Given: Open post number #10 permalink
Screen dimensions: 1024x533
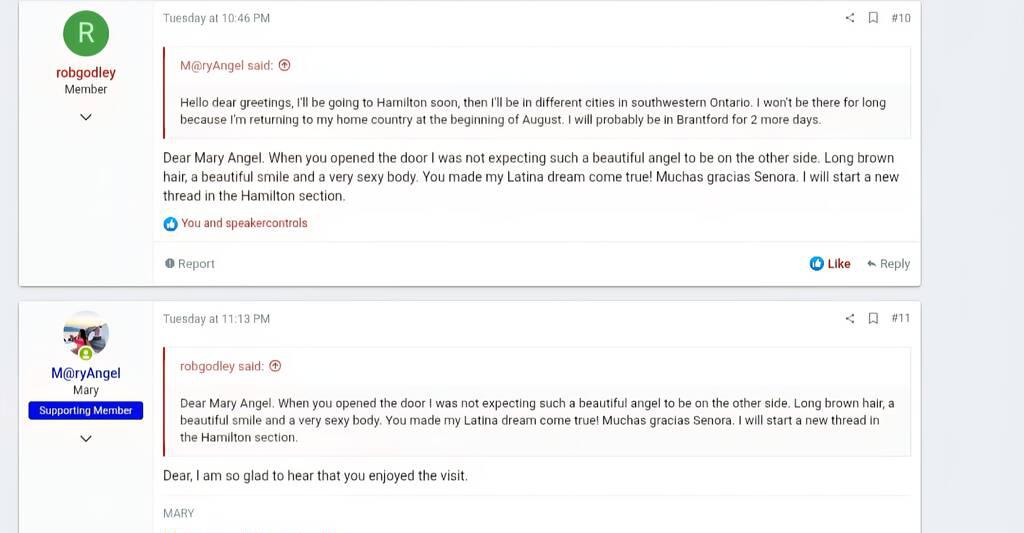Looking at the screenshot, I should pyautogui.click(x=900, y=18).
